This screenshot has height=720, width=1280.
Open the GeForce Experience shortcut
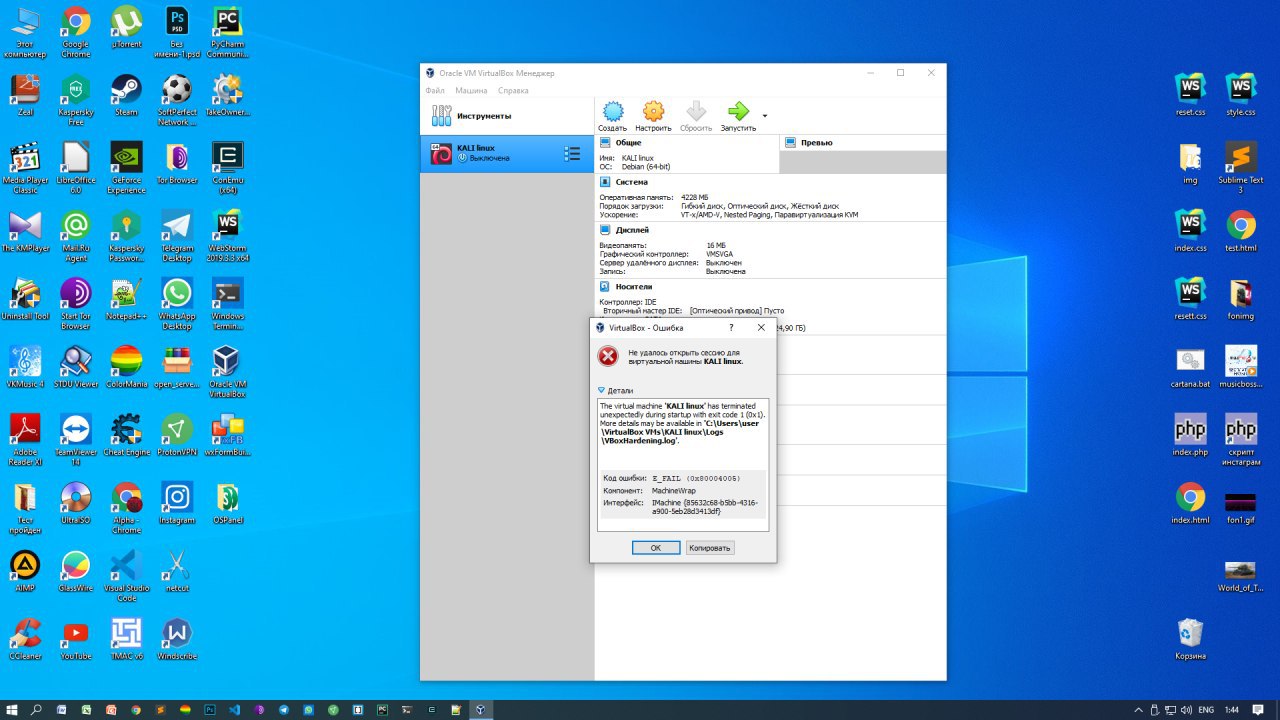[126, 167]
